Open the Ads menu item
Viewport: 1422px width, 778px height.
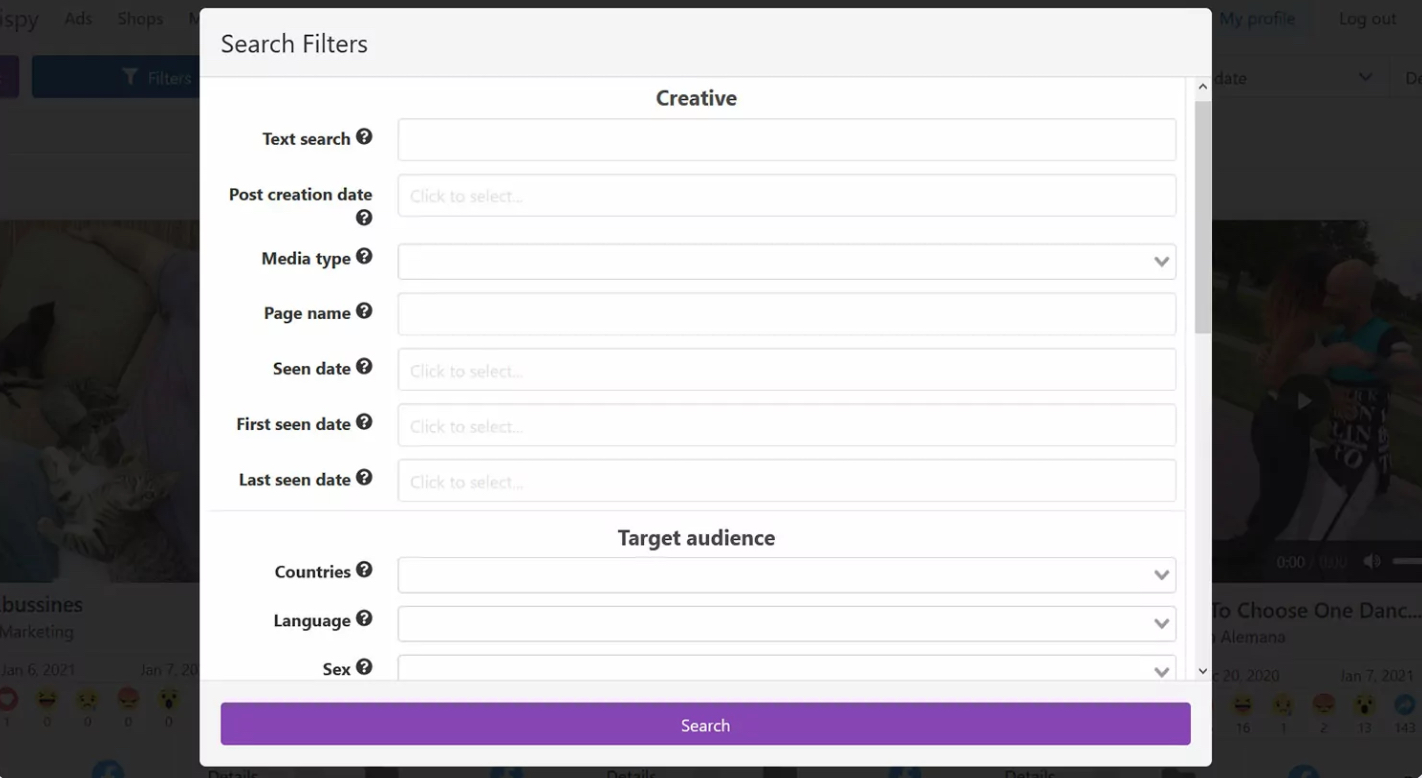(78, 18)
